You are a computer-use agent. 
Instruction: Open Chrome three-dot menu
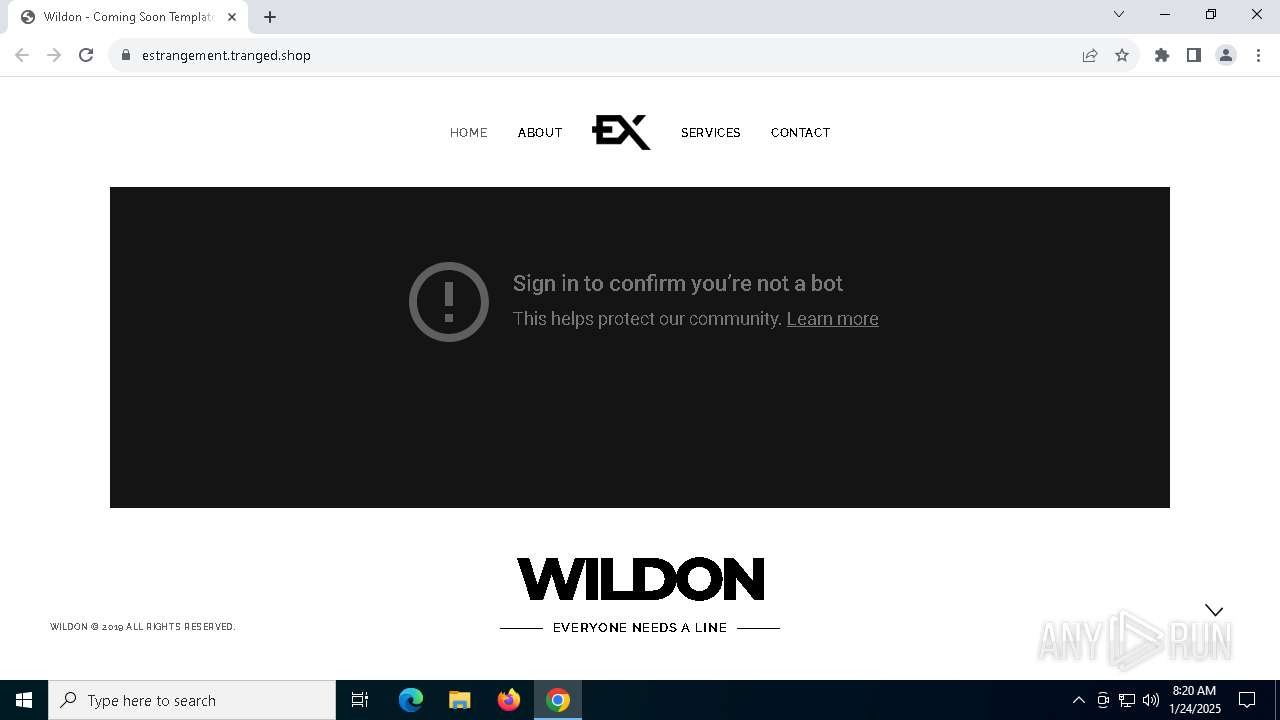[x=1258, y=55]
